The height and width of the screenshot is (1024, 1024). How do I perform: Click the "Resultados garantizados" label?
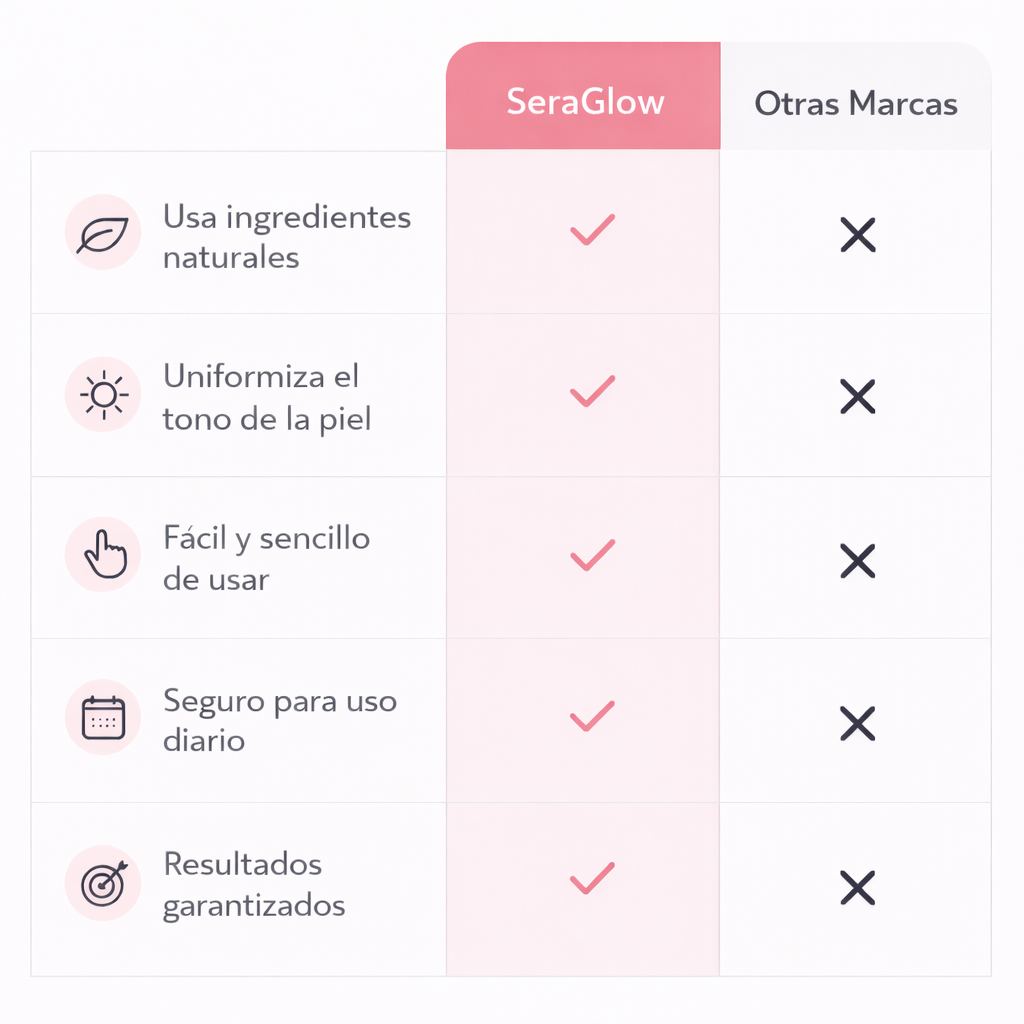click(254, 884)
